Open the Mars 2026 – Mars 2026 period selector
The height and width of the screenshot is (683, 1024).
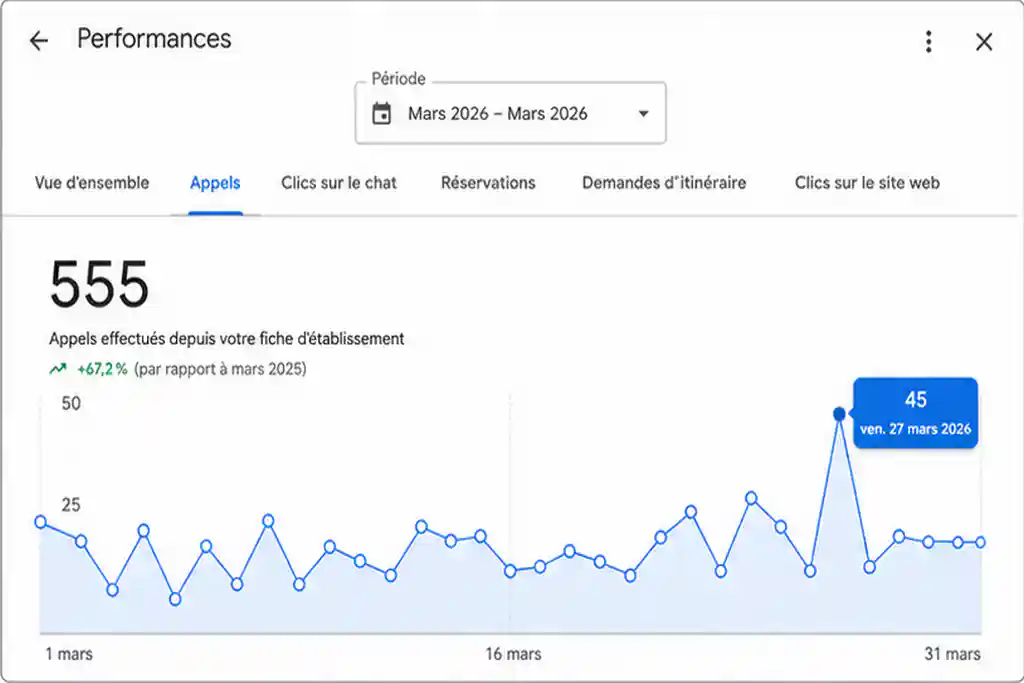pyautogui.click(x=510, y=113)
